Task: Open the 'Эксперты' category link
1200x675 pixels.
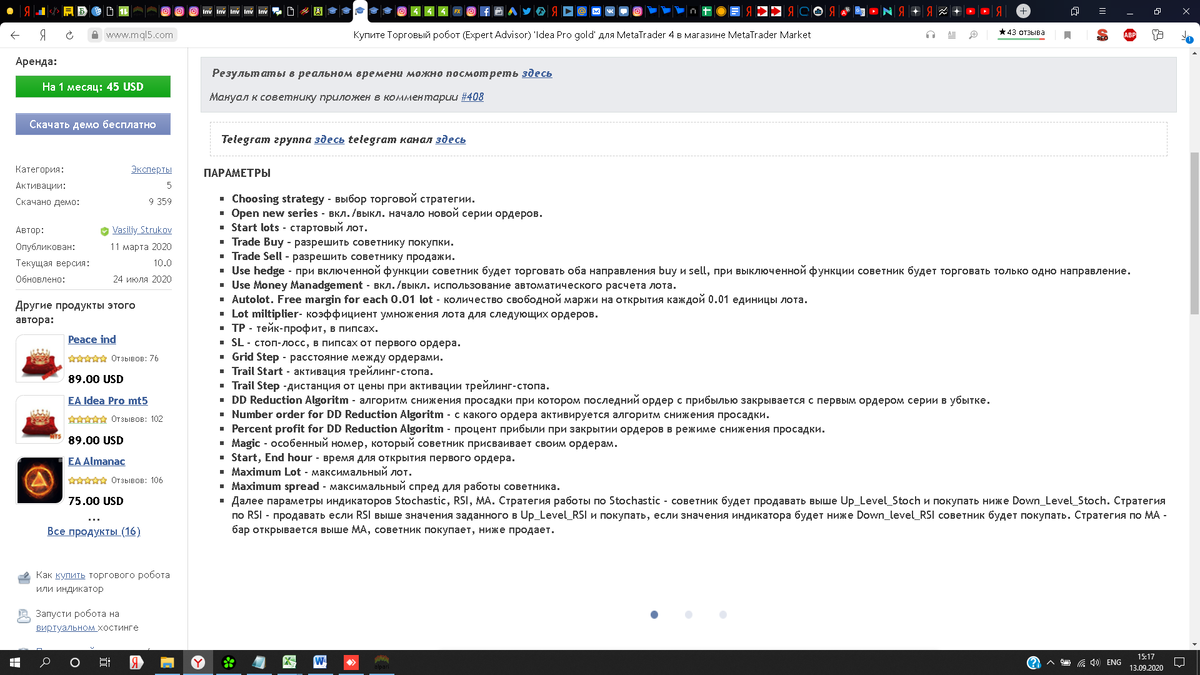Action: coord(151,169)
